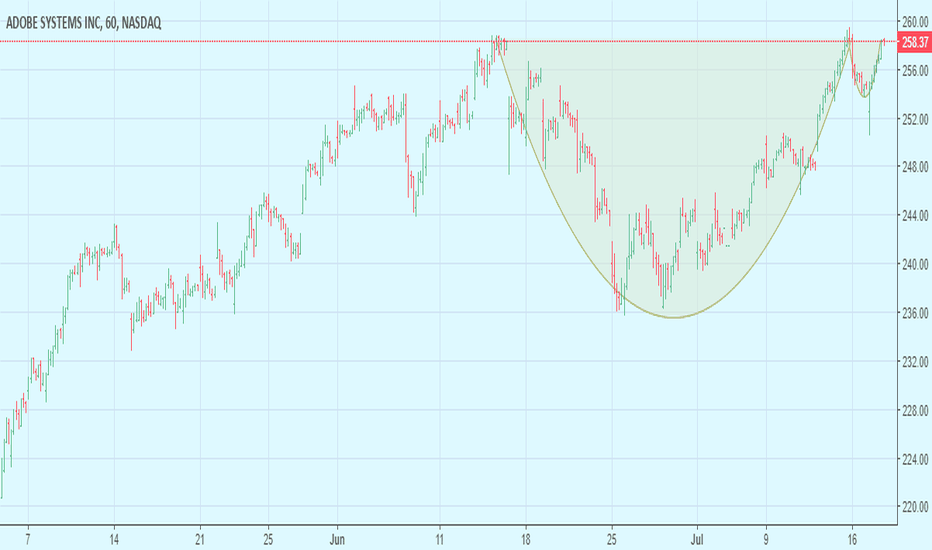Click the ADOBE SYSTEMS INC, 60, NASDAQ title
This screenshot has height=550, width=932.
[x=83, y=23]
